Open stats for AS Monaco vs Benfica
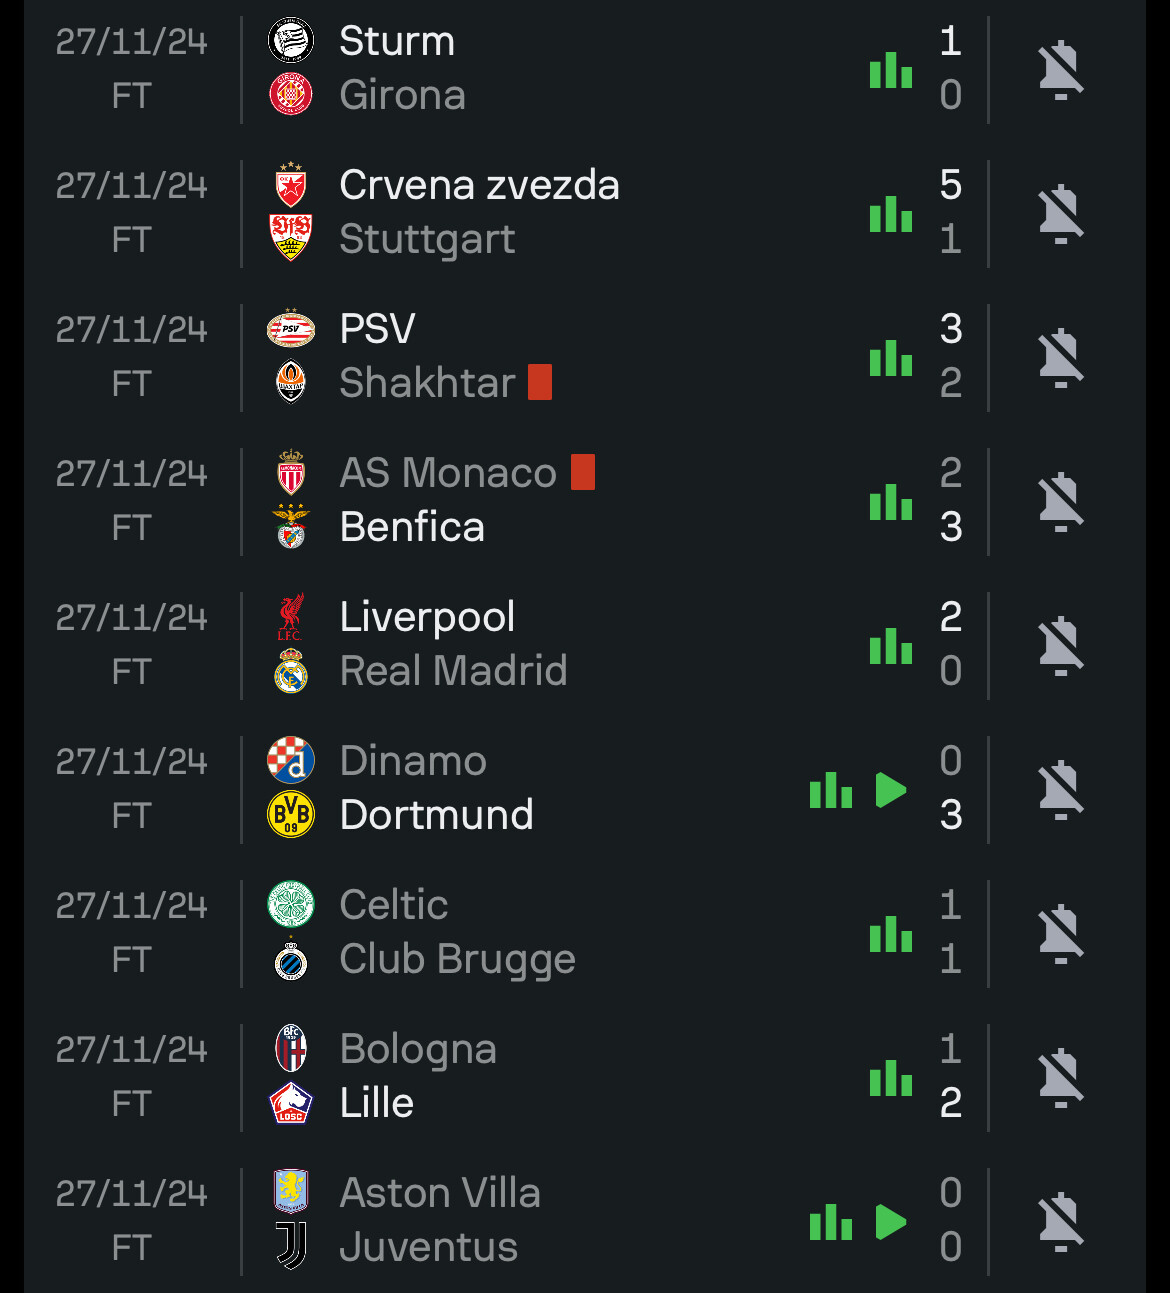 coord(890,502)
